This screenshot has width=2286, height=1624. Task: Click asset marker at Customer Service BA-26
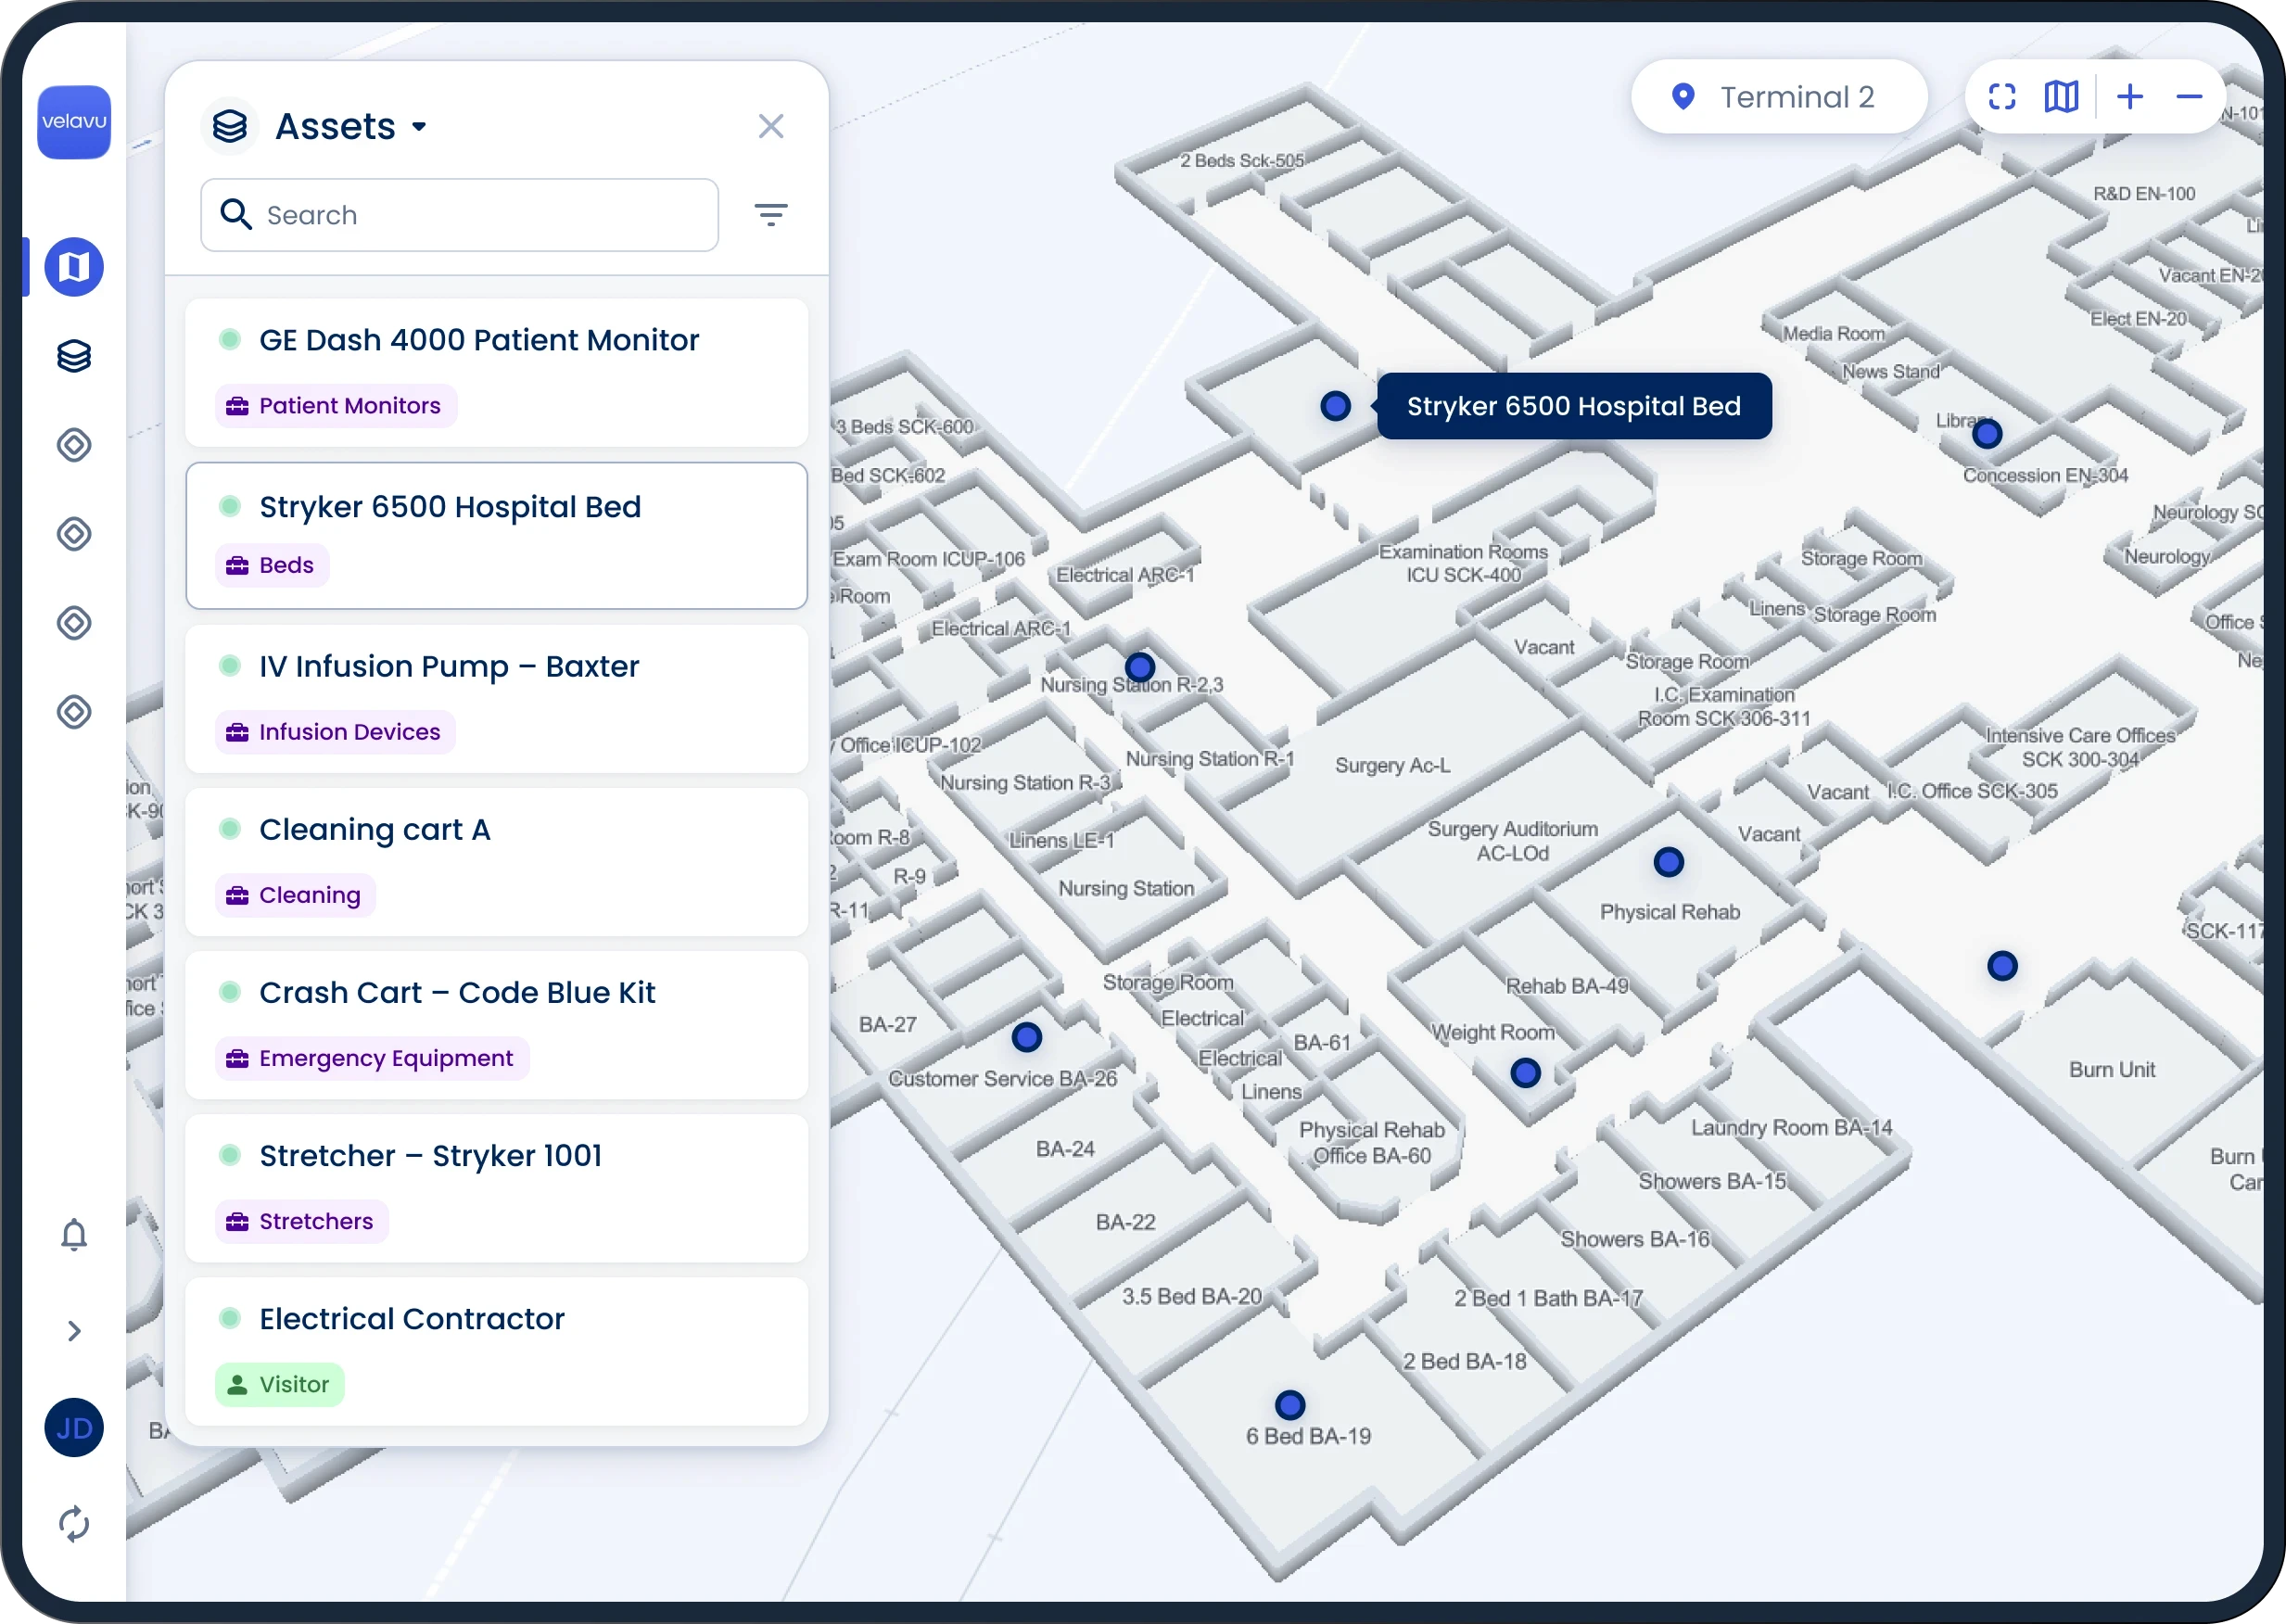1027,1037
